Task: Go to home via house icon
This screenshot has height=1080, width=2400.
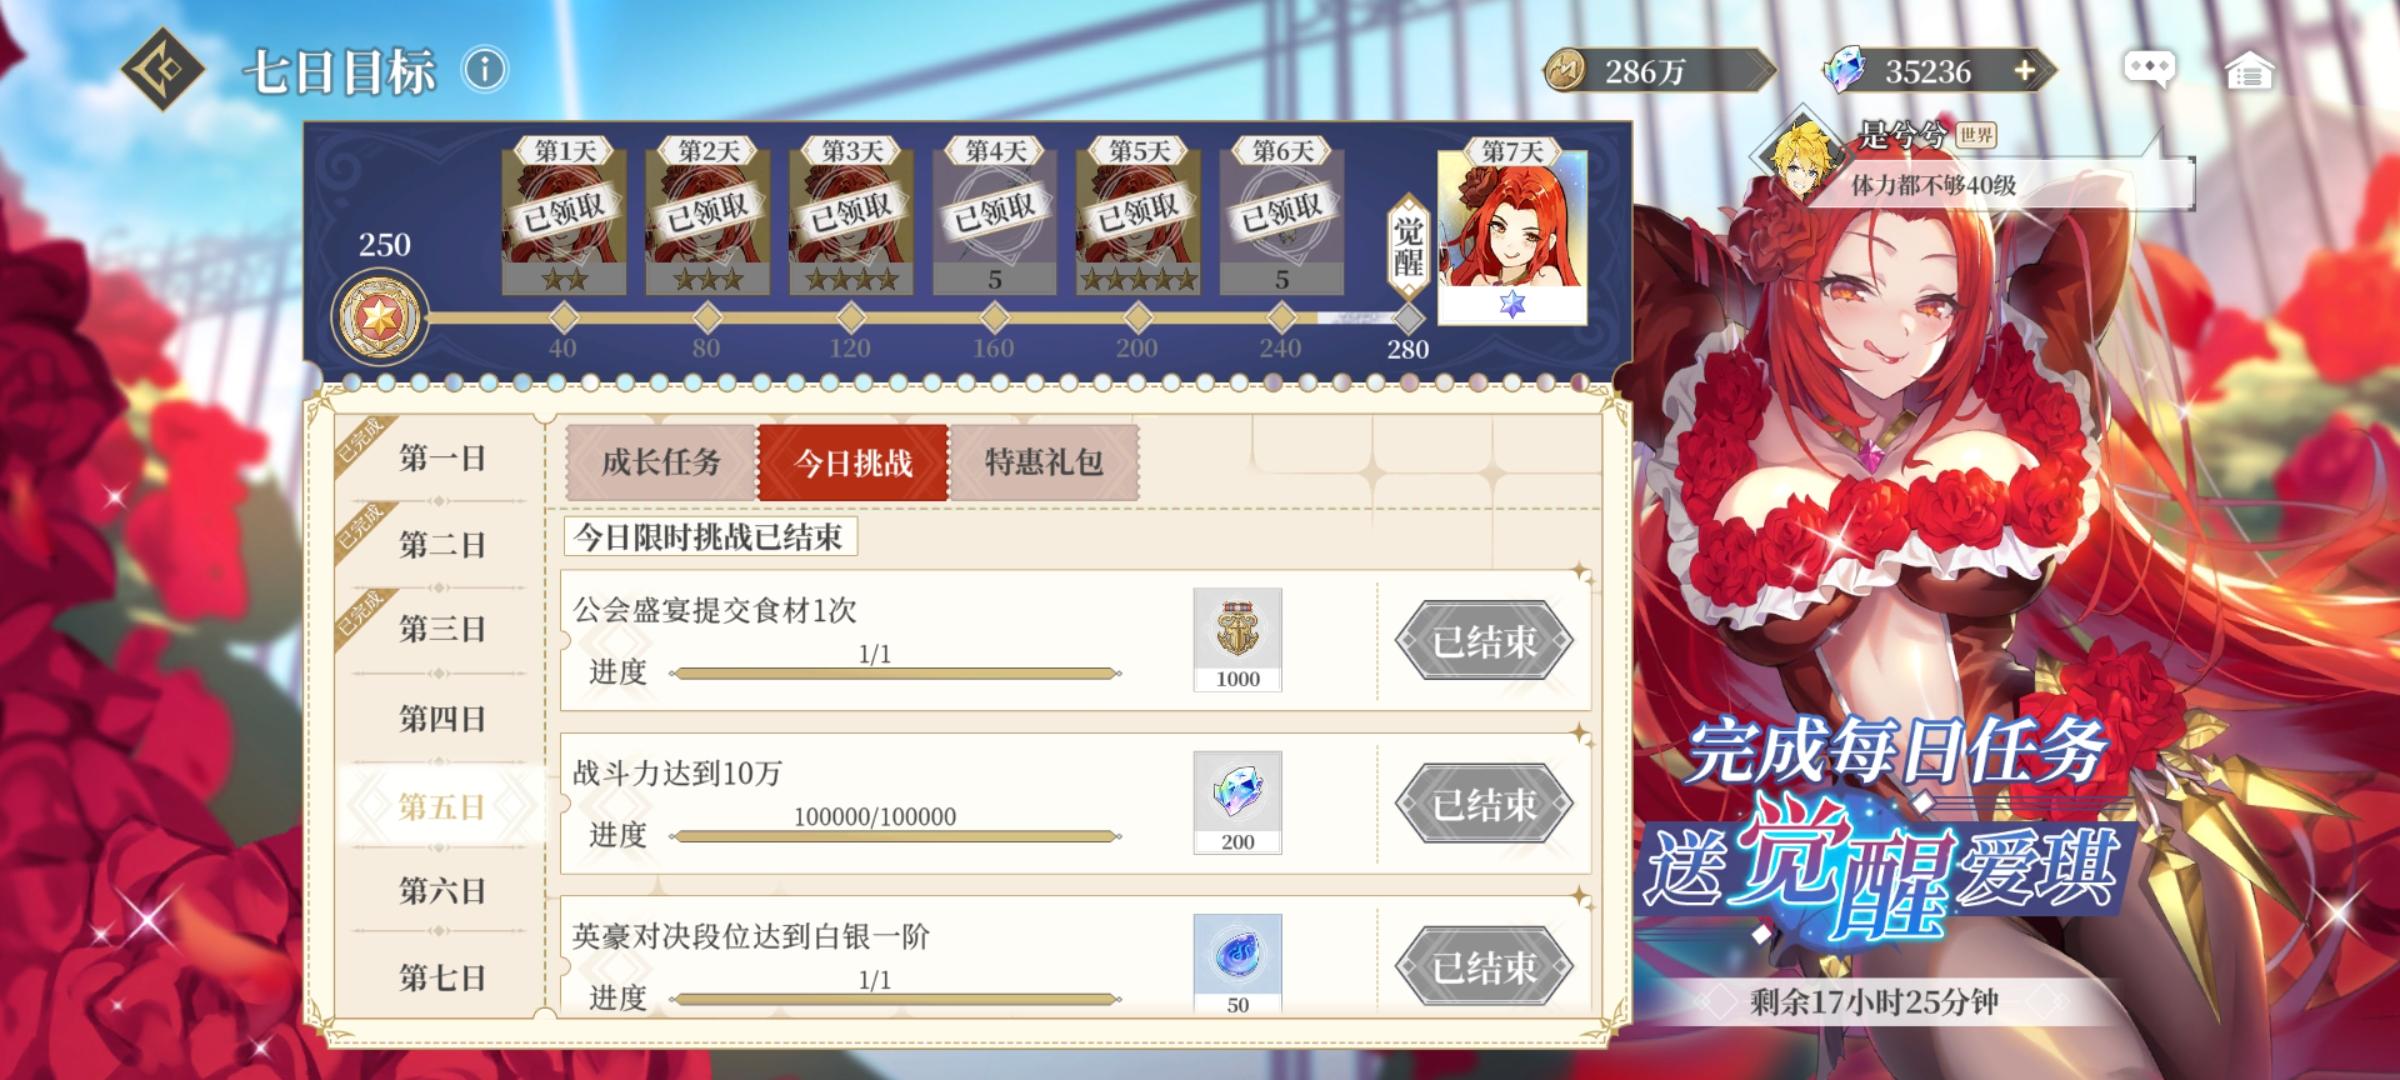Action: pos(2249,71)
